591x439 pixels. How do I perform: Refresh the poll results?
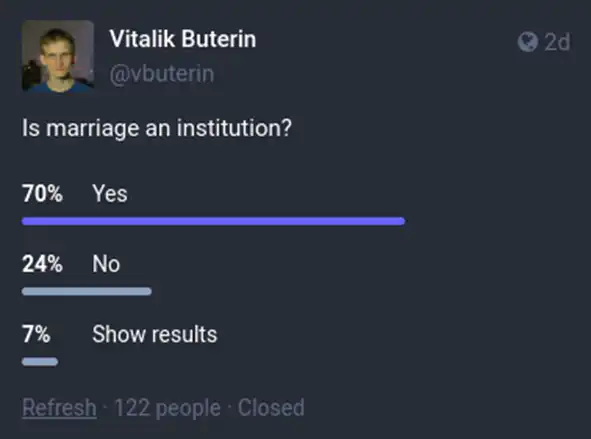coord(59,407)
